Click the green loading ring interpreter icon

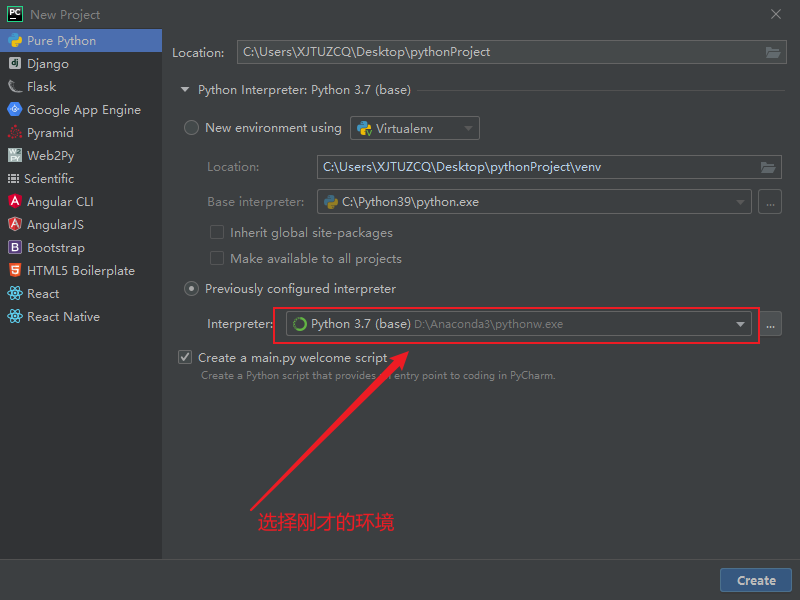click(x=299, y=324)
